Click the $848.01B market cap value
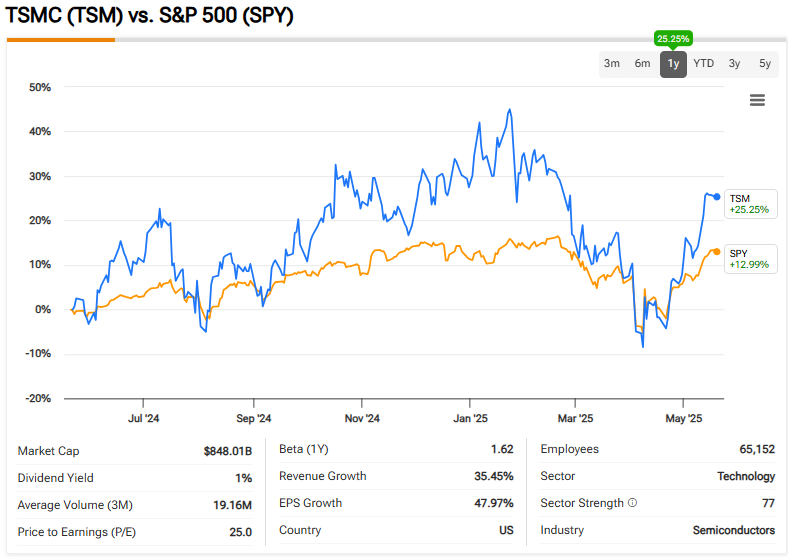The image size is (788, 557). (x=228, y=451)
